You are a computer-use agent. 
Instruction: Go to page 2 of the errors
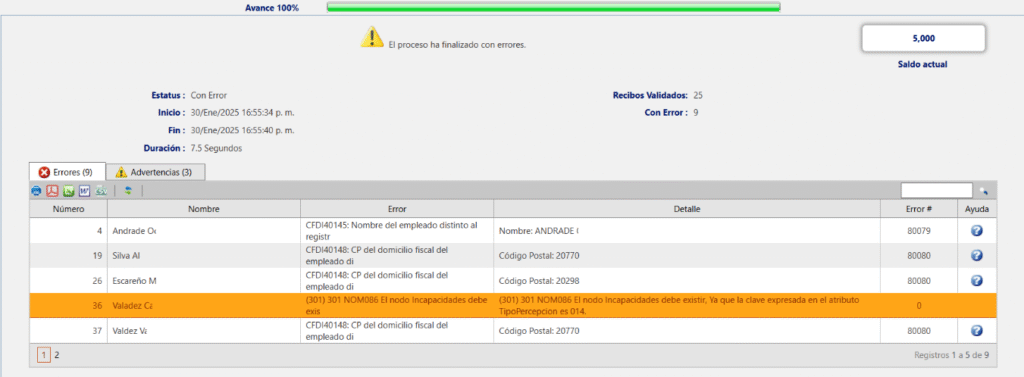coord(57,355)
